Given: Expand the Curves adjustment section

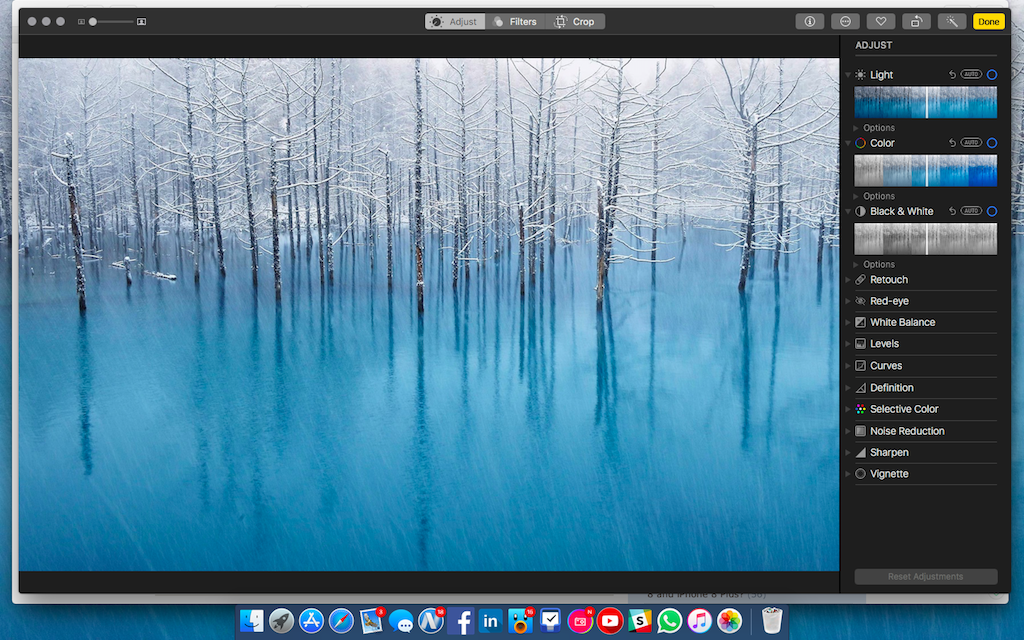Looking at the screenshot, I should (886, 366).
